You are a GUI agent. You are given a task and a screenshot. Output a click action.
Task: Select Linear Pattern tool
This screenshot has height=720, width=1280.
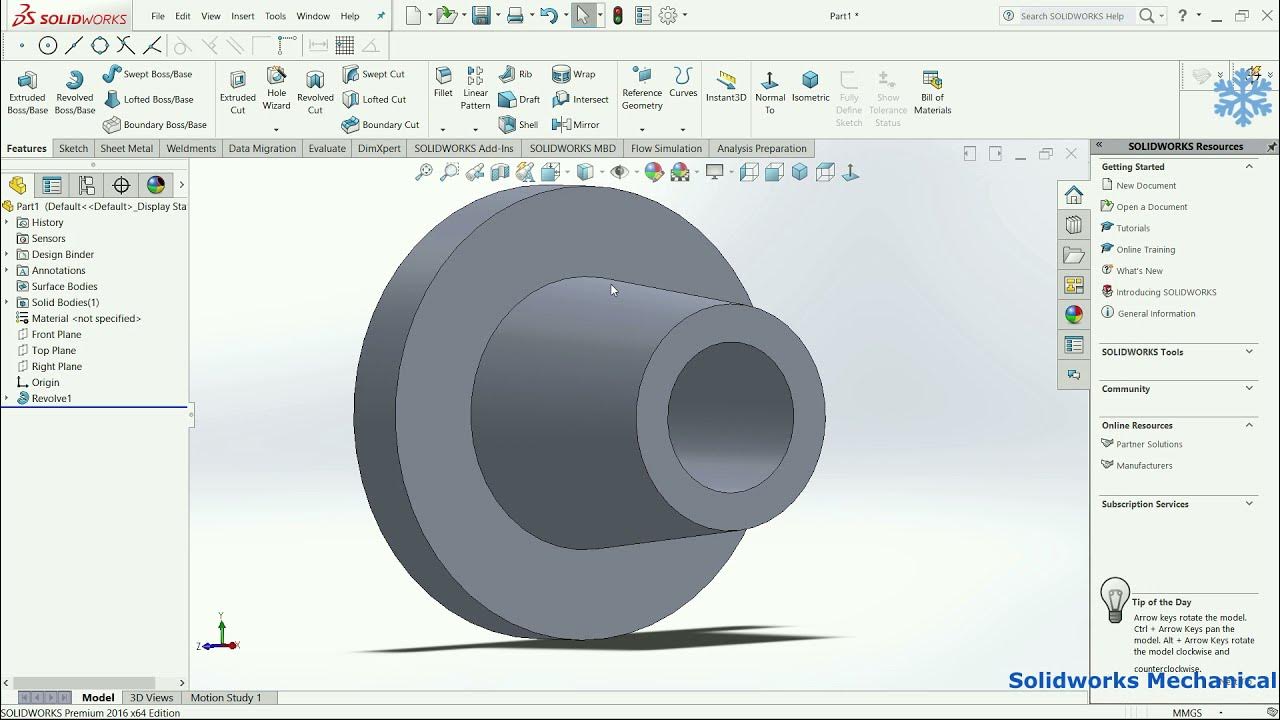(475, 88)
